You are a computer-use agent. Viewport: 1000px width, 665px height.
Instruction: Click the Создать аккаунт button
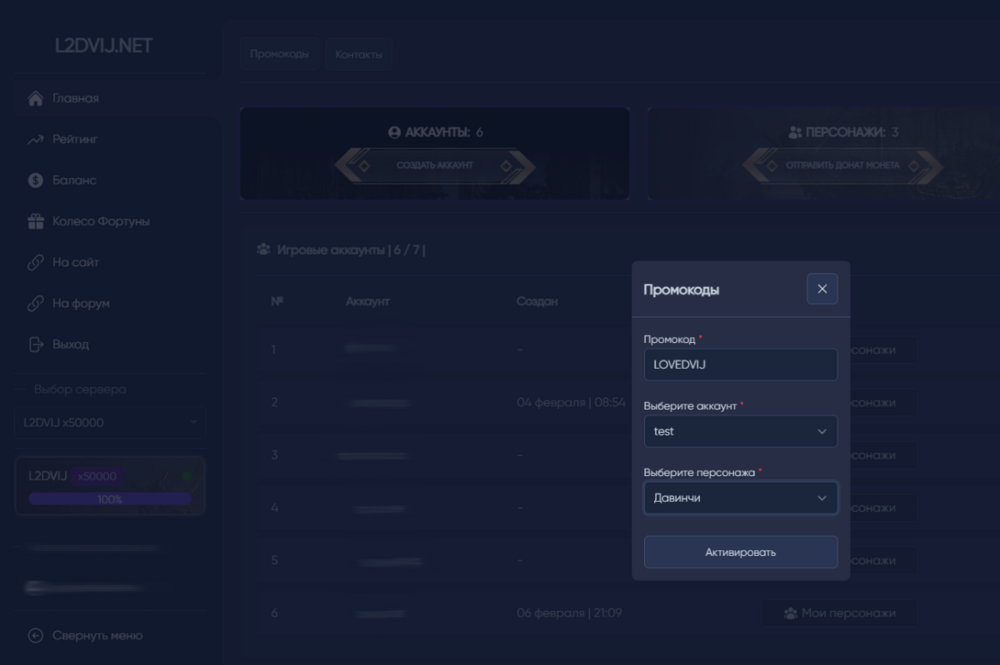435,165
